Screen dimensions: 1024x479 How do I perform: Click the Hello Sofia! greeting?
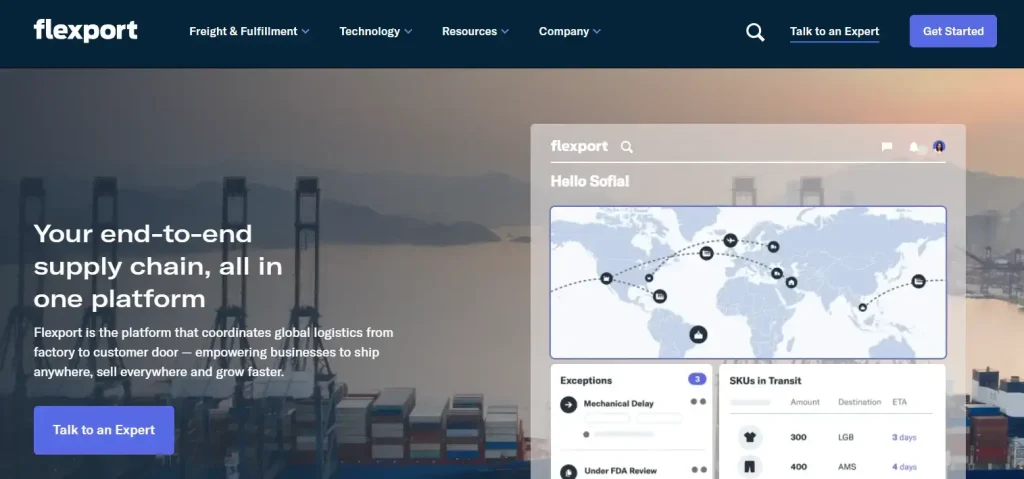[590, 182]
